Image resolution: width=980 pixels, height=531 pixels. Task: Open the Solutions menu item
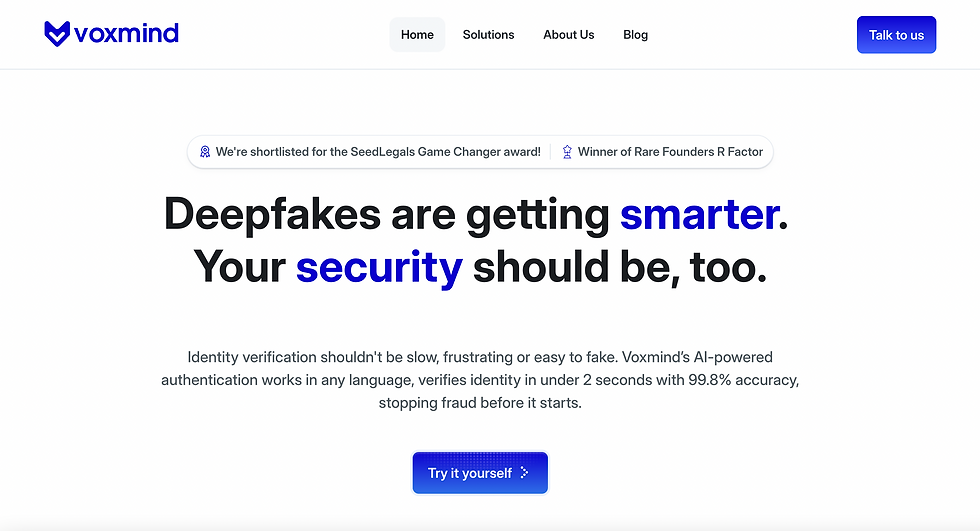488,35
